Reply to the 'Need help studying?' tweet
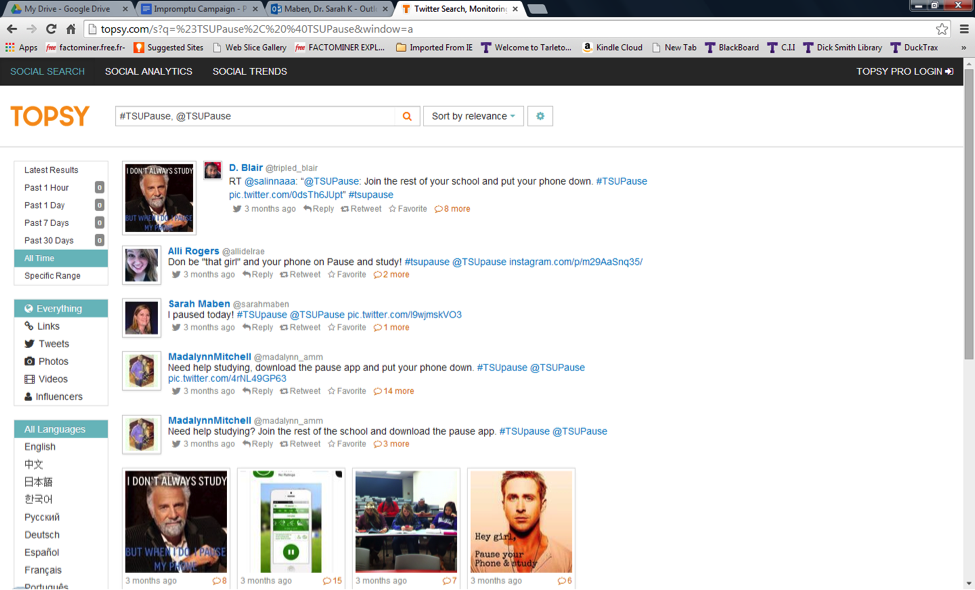The height and width of the screenshot is (590, 975). [257, 444]
